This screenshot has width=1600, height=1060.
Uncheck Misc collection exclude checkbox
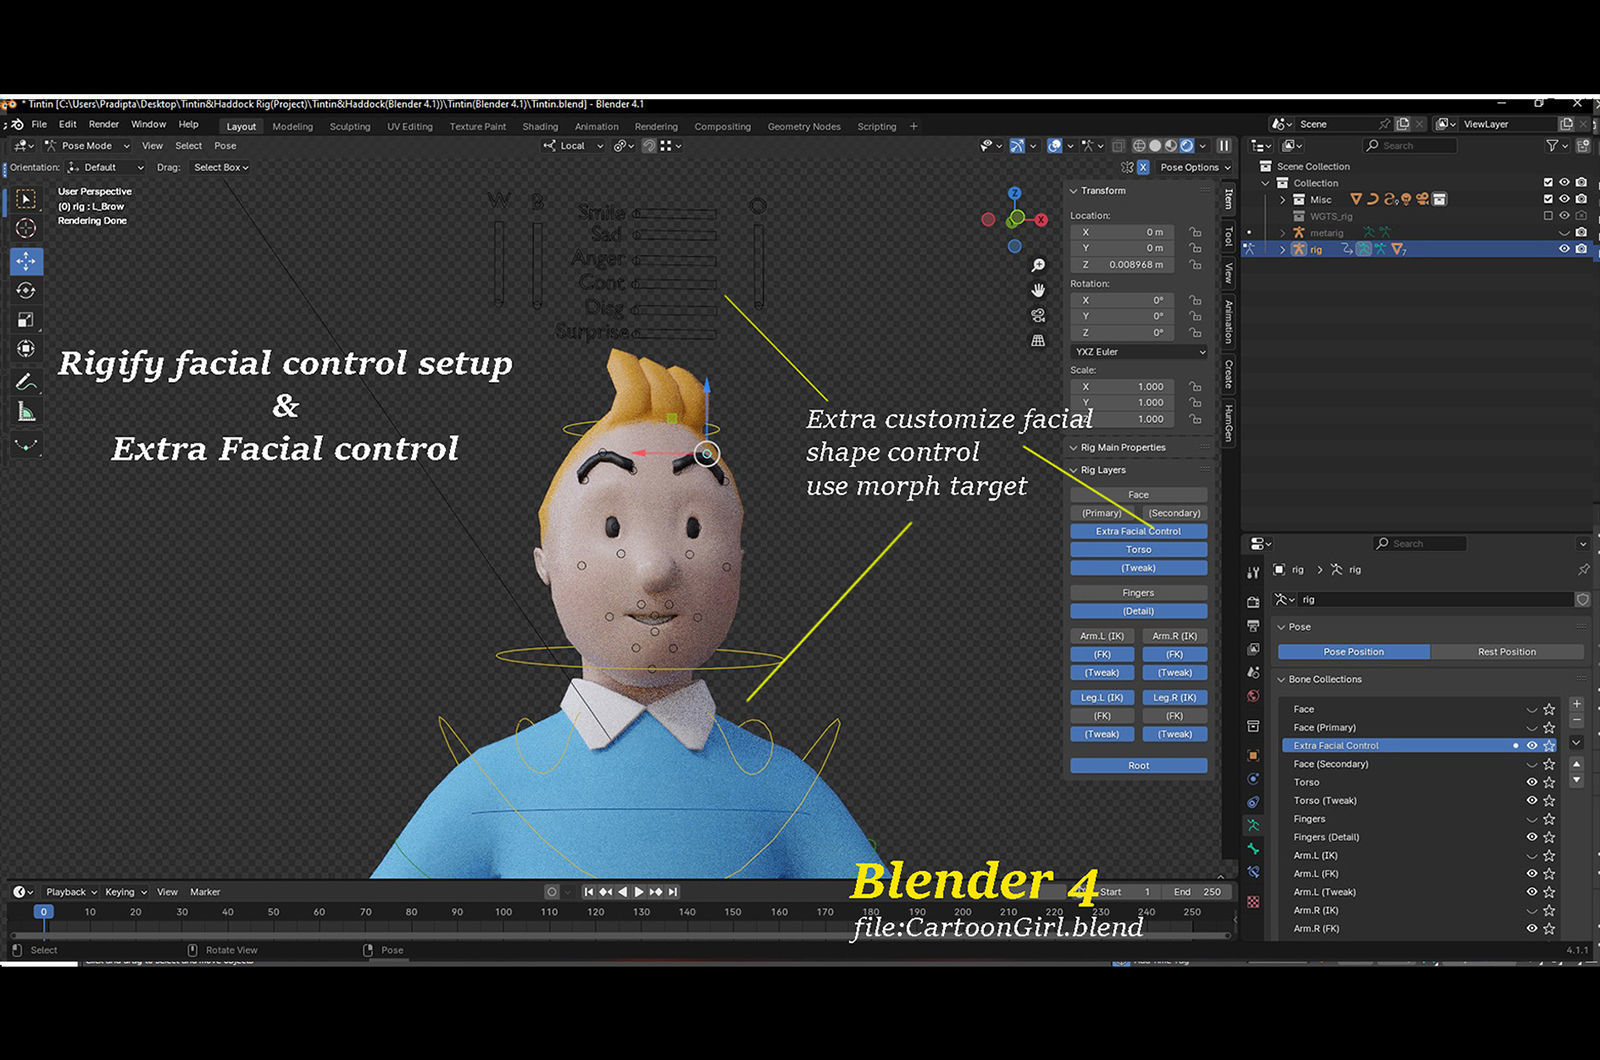pos(1548,199)
